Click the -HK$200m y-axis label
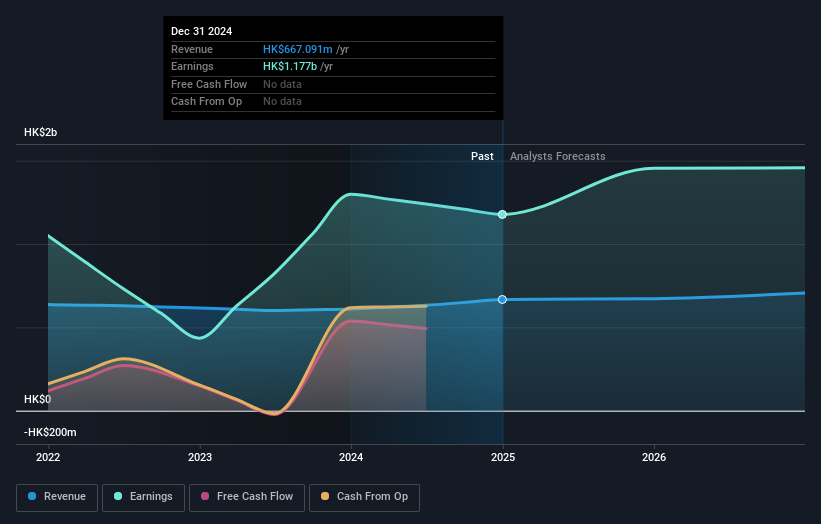Image resolution: width=821 pixels, height=524 pixels. tap(50, 432)
